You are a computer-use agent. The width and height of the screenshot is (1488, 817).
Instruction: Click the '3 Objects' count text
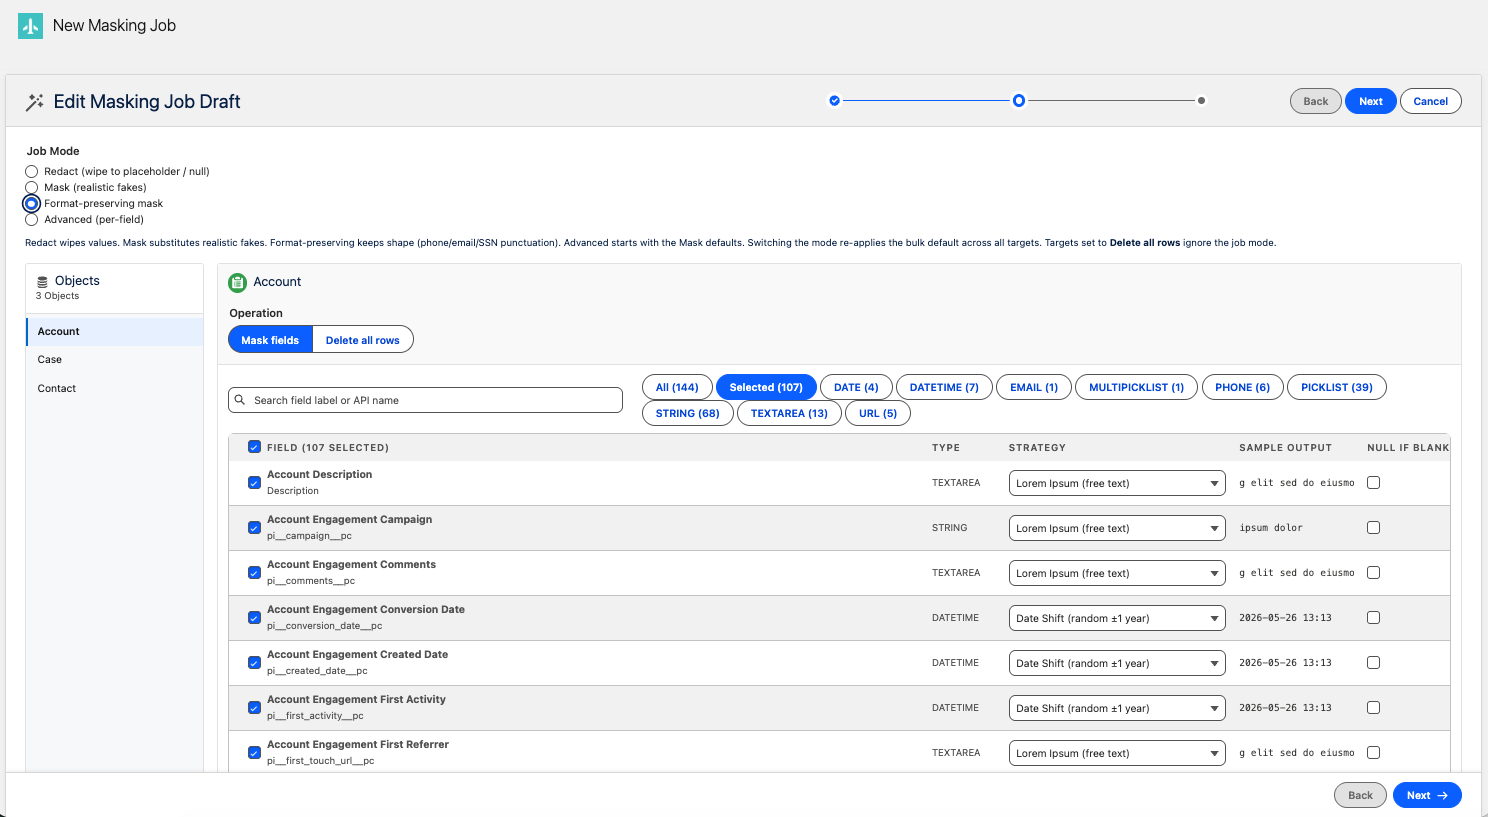click(x=58, y=296)
